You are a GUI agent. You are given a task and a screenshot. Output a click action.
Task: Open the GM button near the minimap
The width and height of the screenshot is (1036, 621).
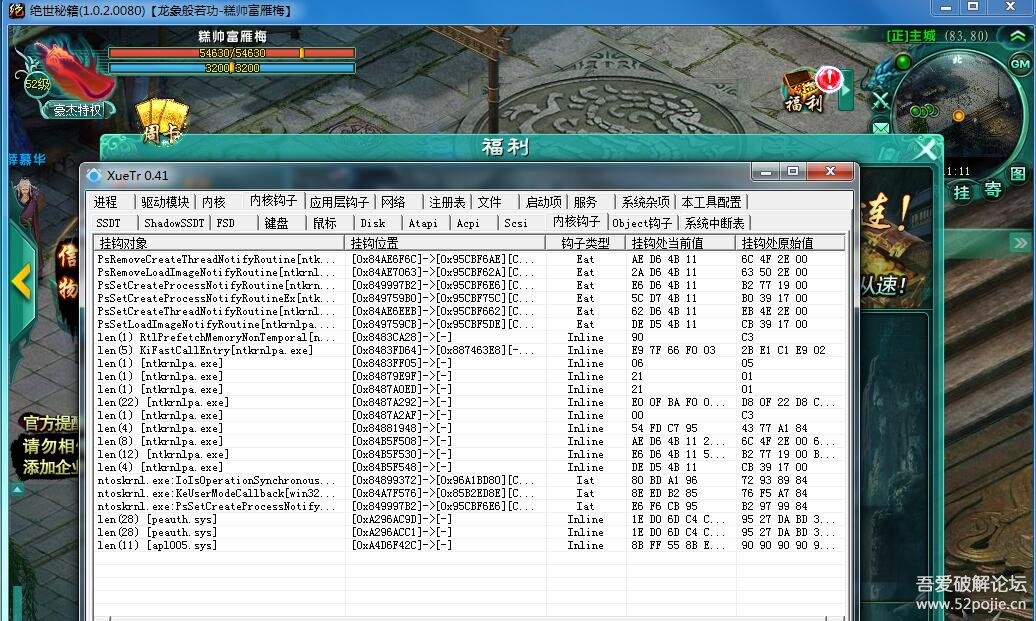click(1020, 64)
